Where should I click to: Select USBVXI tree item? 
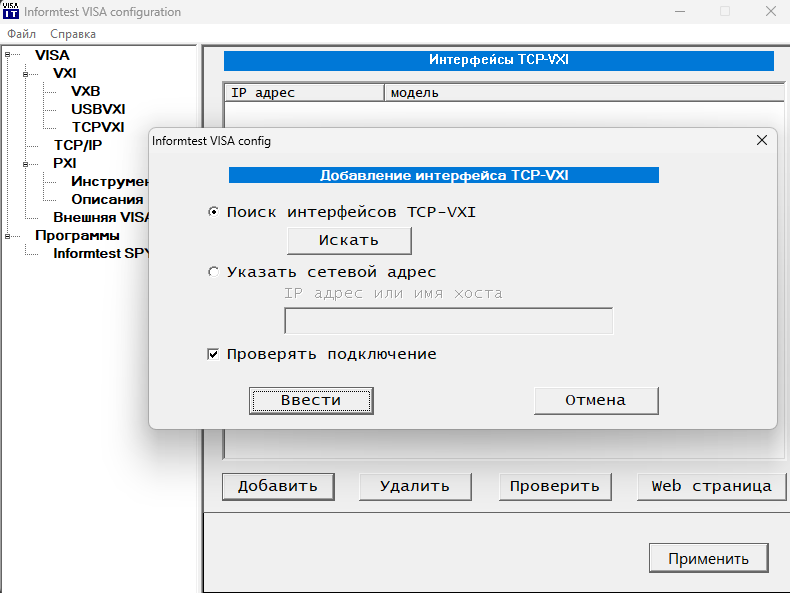click(x=98, y=109)
